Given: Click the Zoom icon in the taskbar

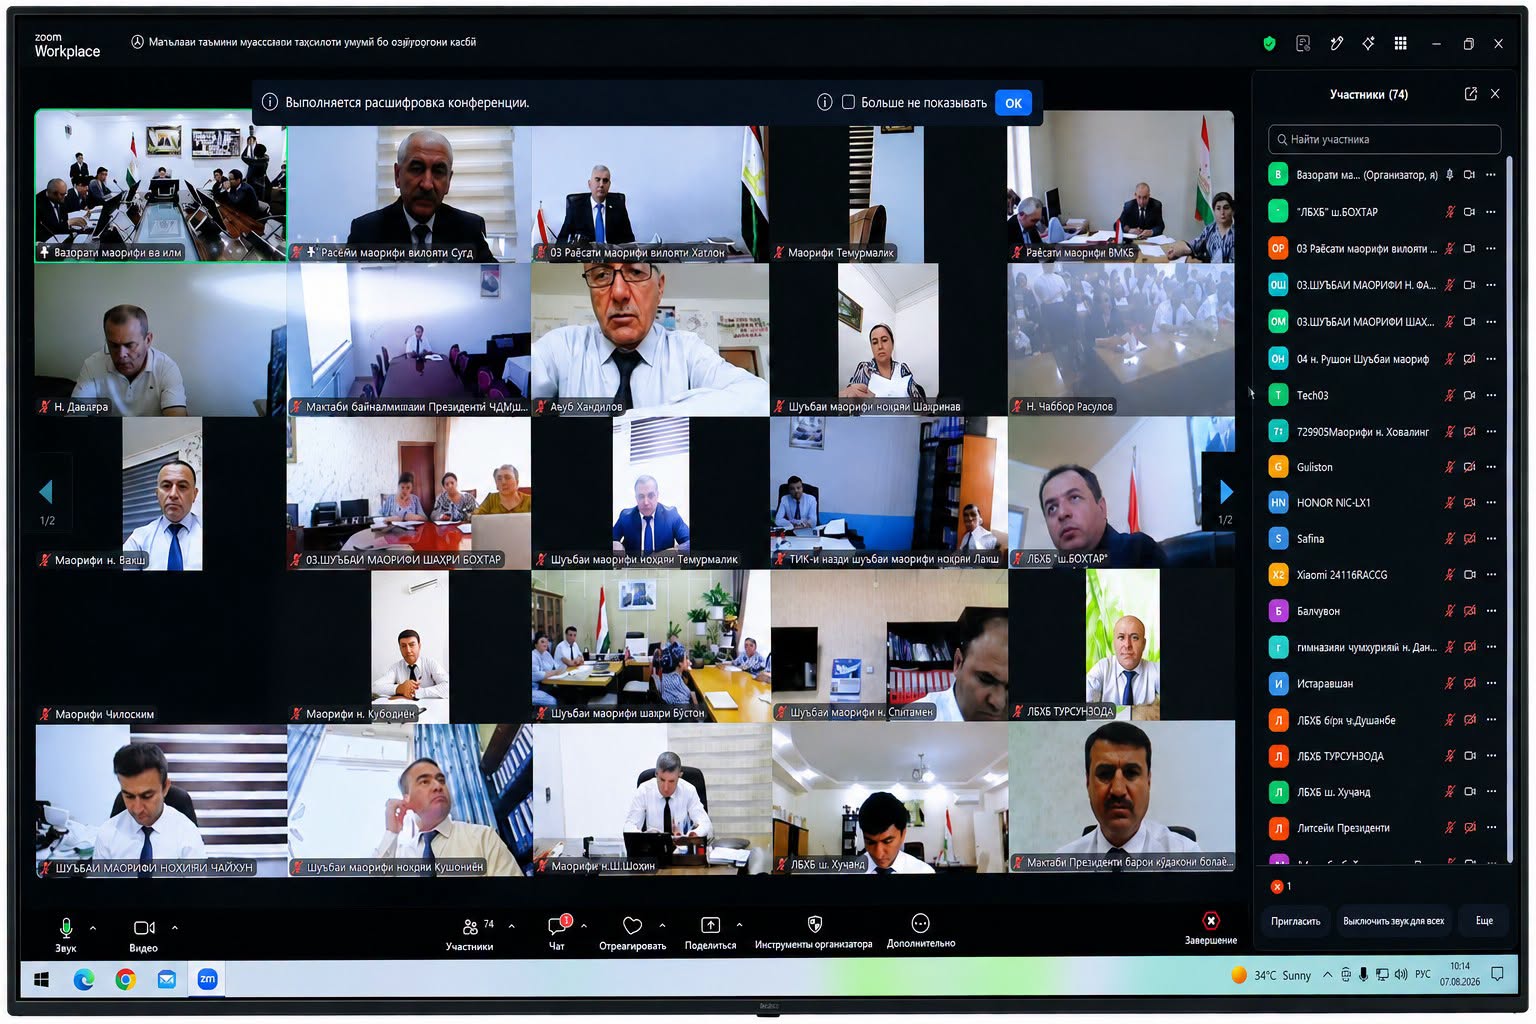Looking at the screenshot, I should [207, 979].
